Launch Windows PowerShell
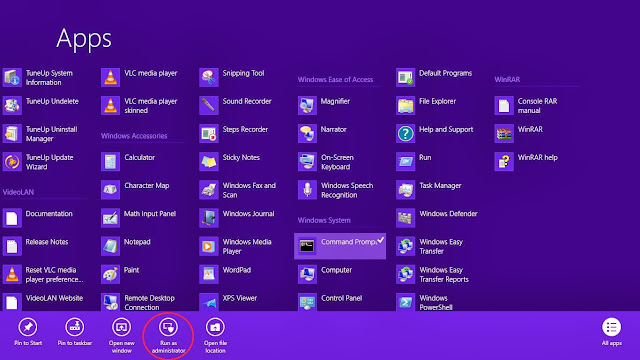 pos(425,302)
